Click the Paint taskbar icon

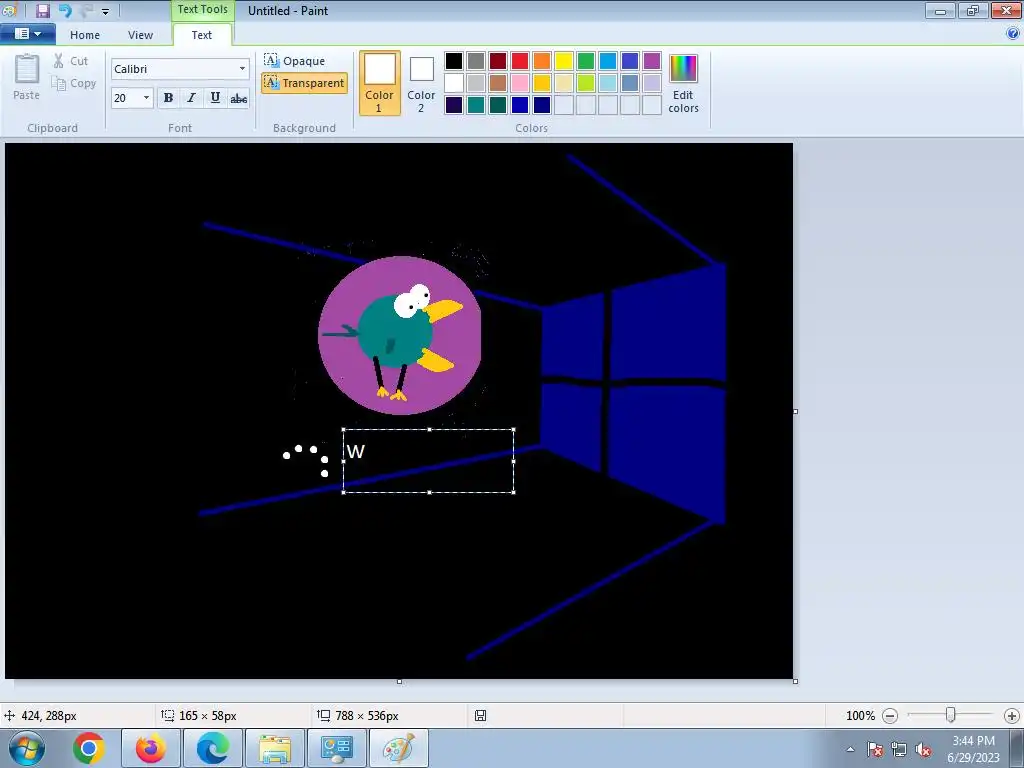(x=399, y=748)
